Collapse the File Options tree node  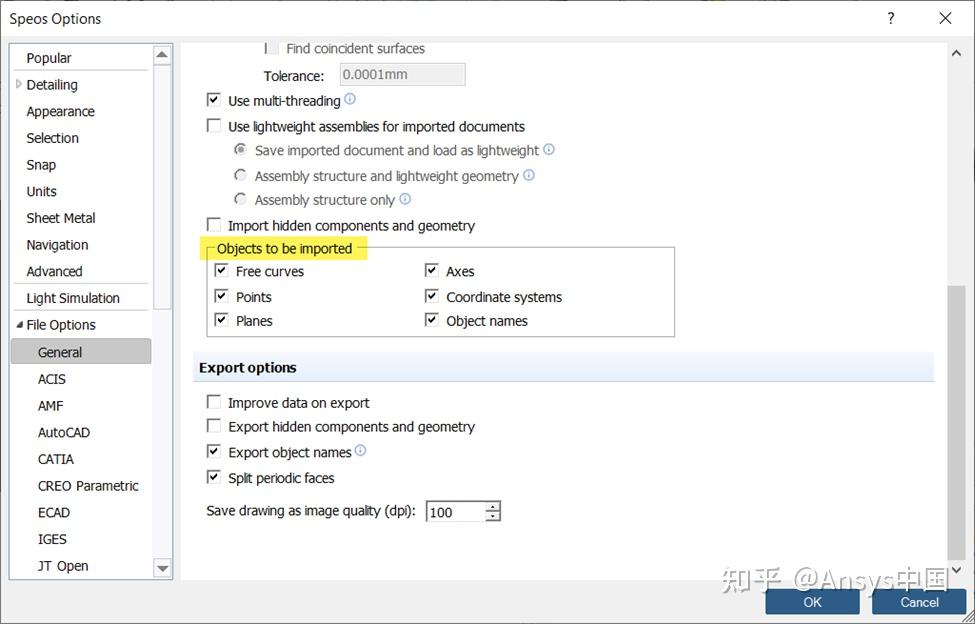[x=18, y=325]
